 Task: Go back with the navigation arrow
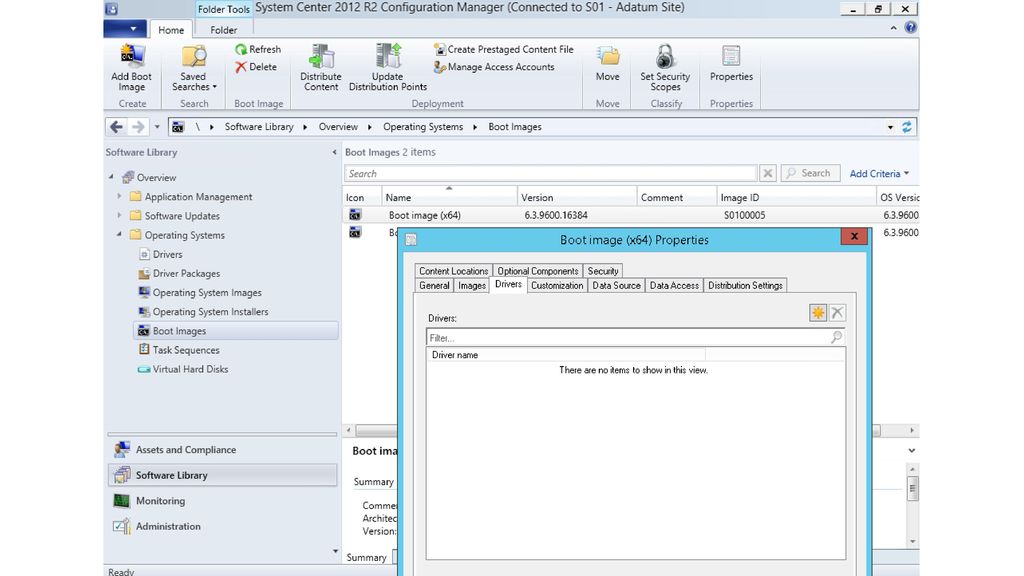pos(116,127)
